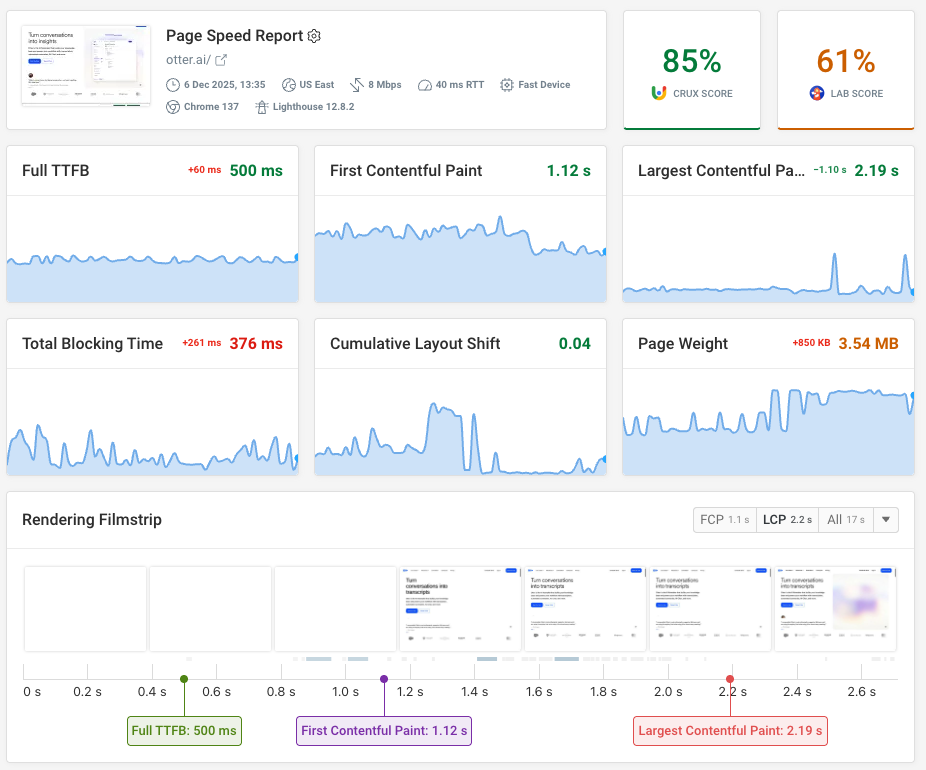Open the Page Speed Report settings gear
Image resolution: width=926 pixels, height=770 pixels.
pyautogui.click(x=314, y=36)
